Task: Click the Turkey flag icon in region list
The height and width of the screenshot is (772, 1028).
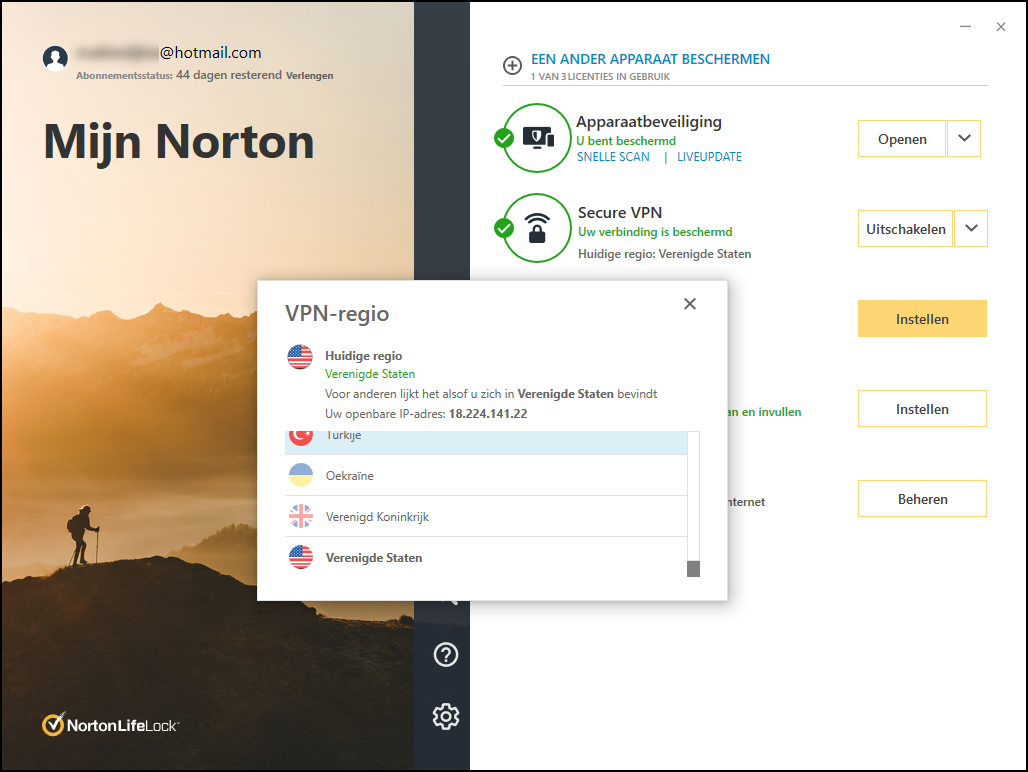Action: click(301, 438)
